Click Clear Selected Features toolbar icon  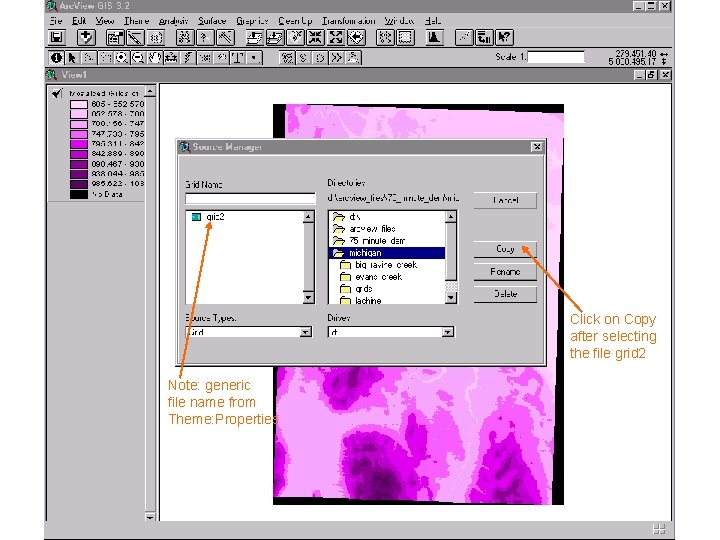[x=405, y=37]
